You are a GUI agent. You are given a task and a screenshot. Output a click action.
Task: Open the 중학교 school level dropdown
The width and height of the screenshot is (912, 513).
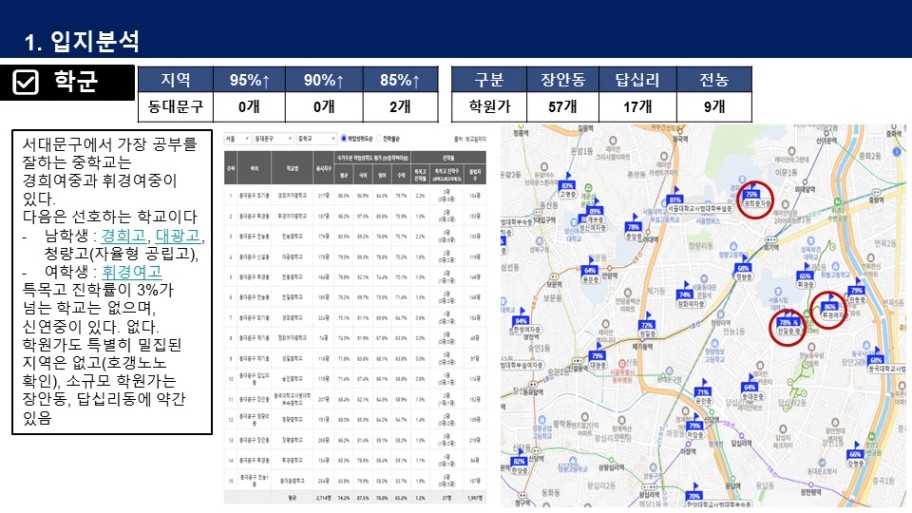coord(316,138)
